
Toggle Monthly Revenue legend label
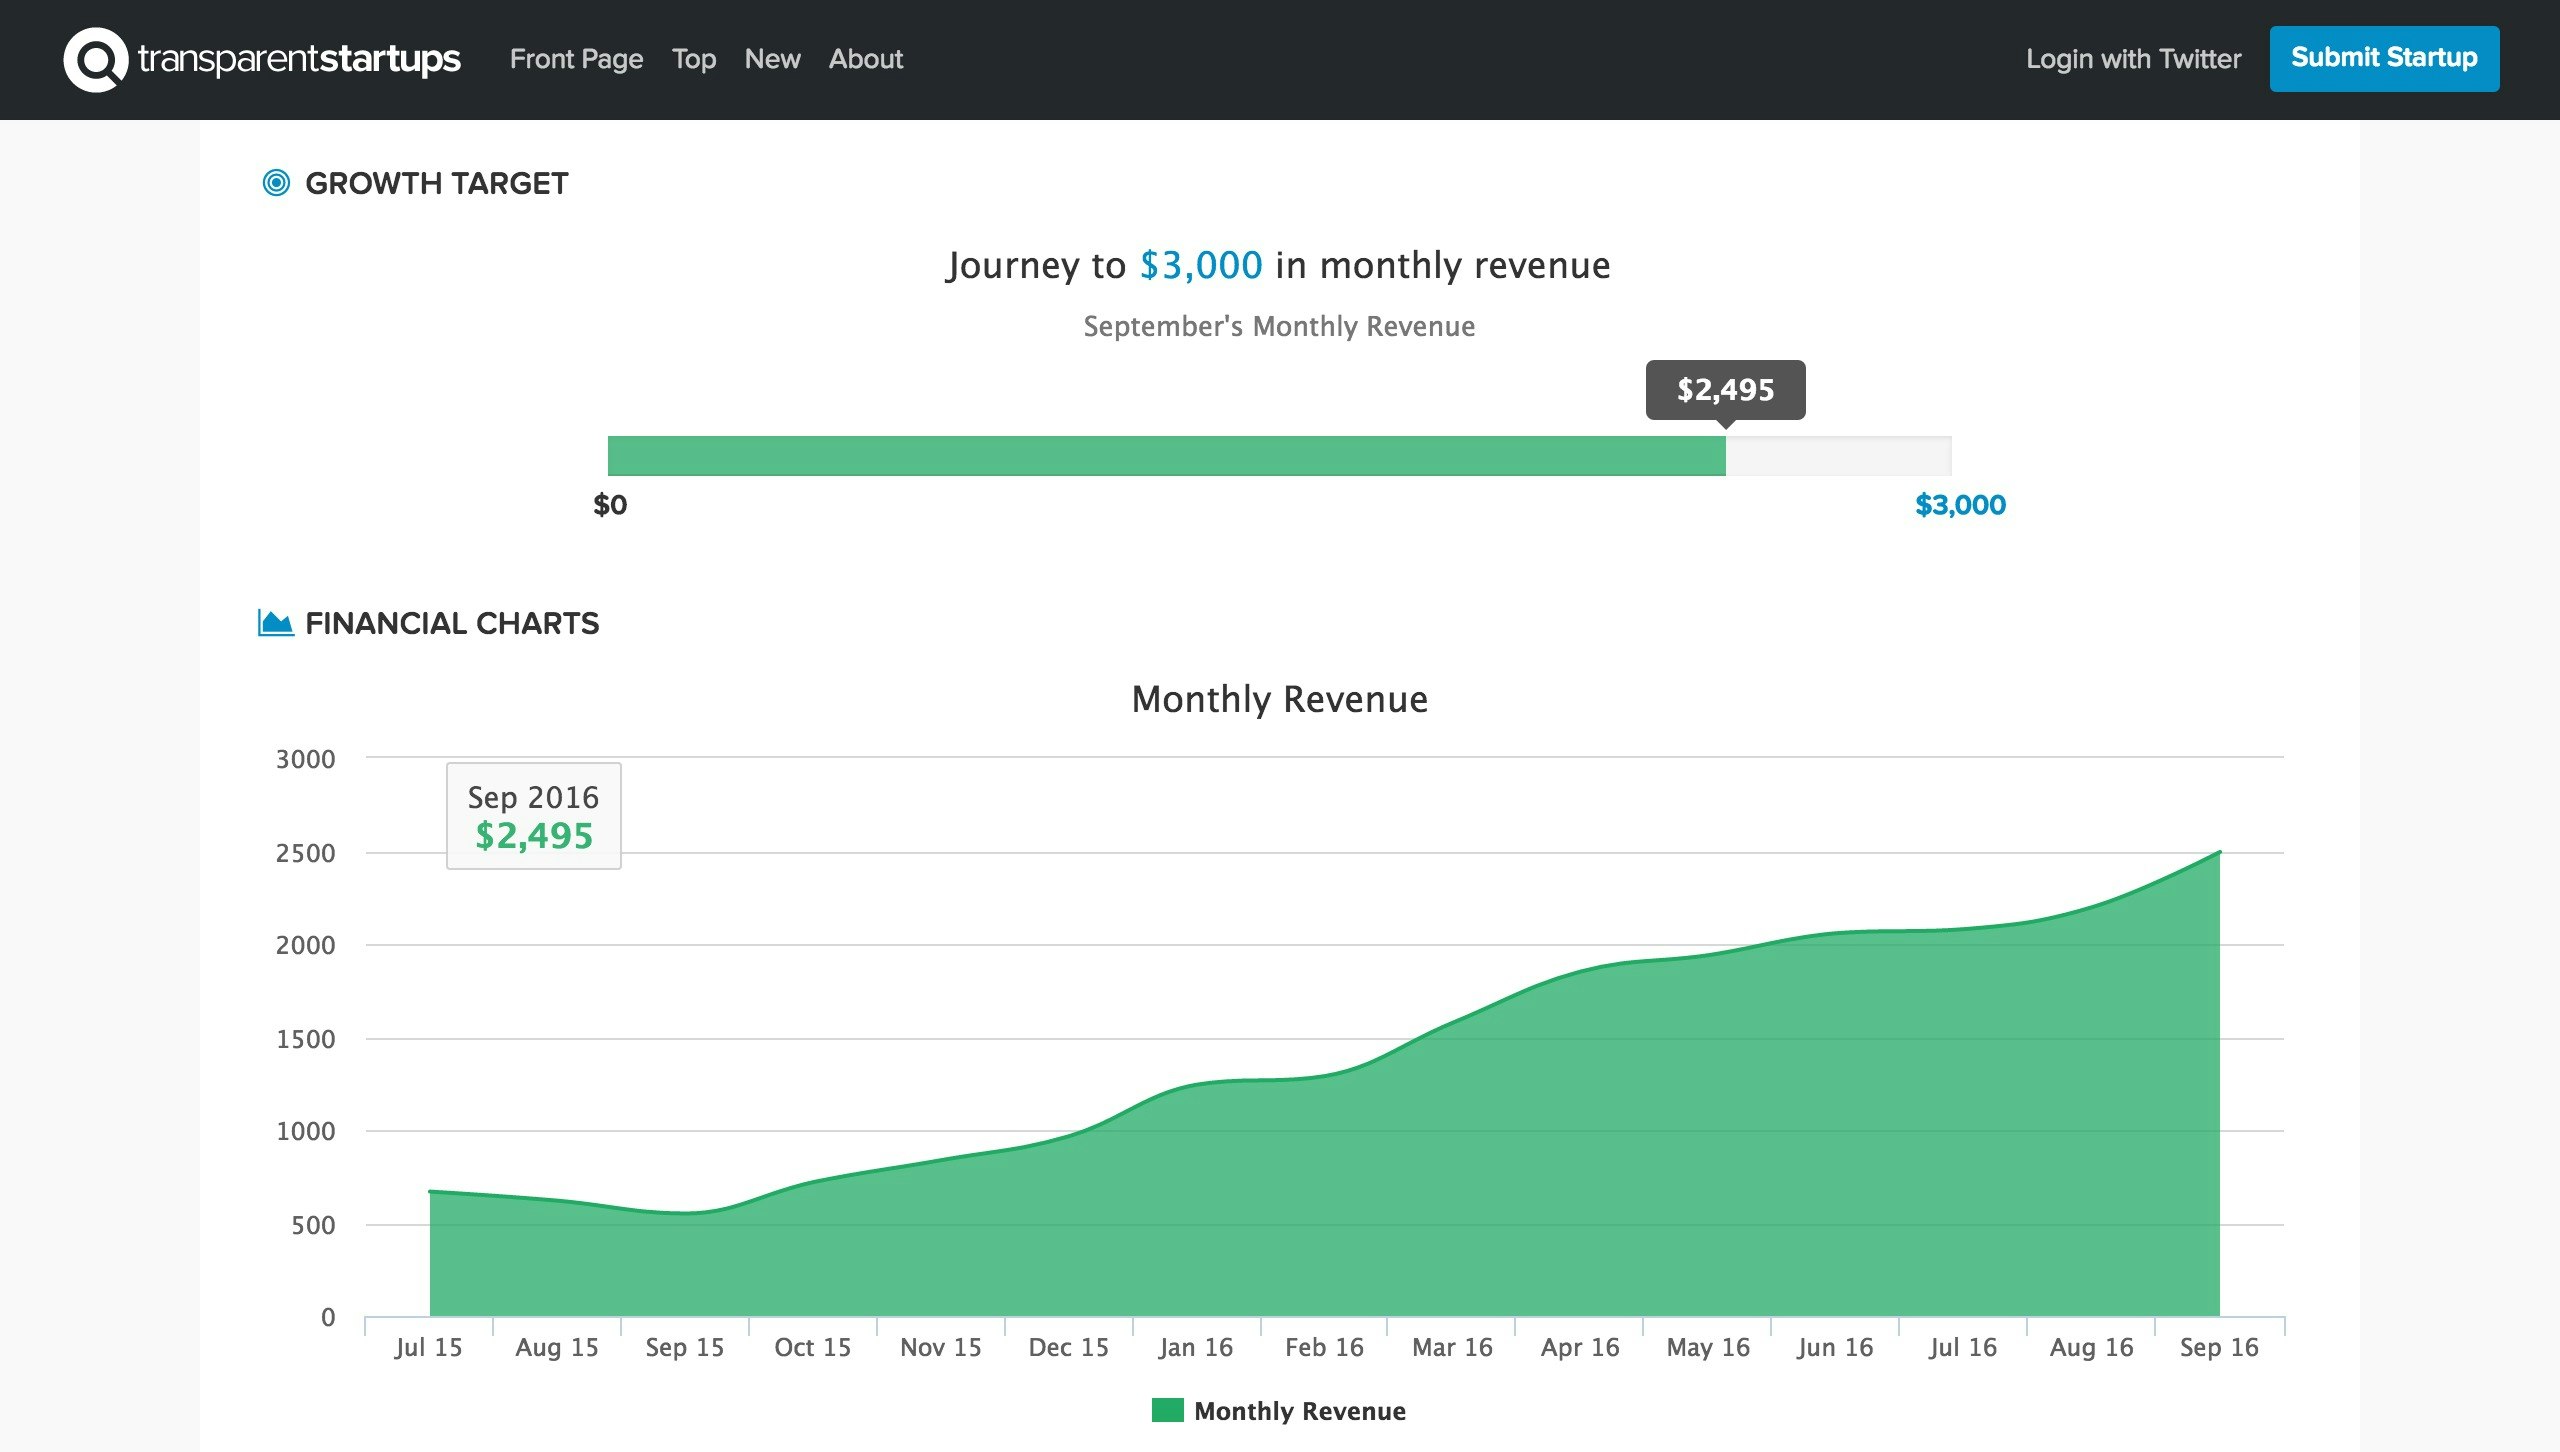1299,1411
